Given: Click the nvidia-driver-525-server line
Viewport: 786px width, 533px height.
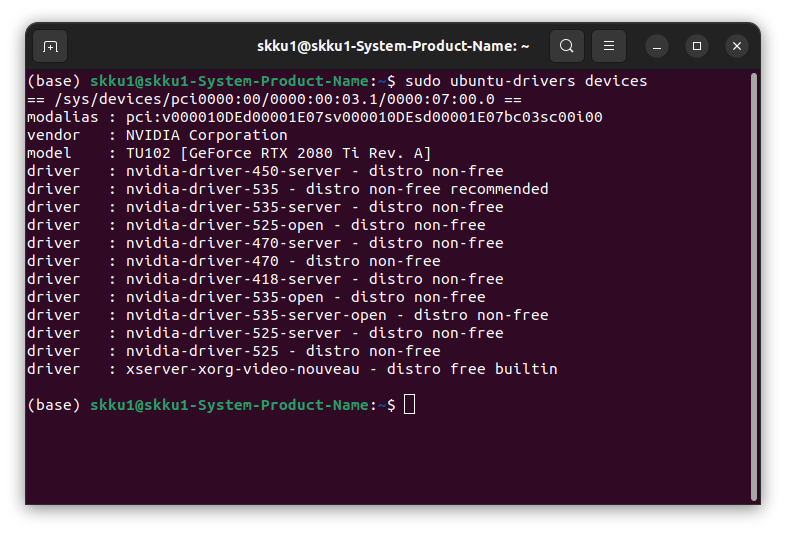Looking at the screenshot, I should 265,333.
